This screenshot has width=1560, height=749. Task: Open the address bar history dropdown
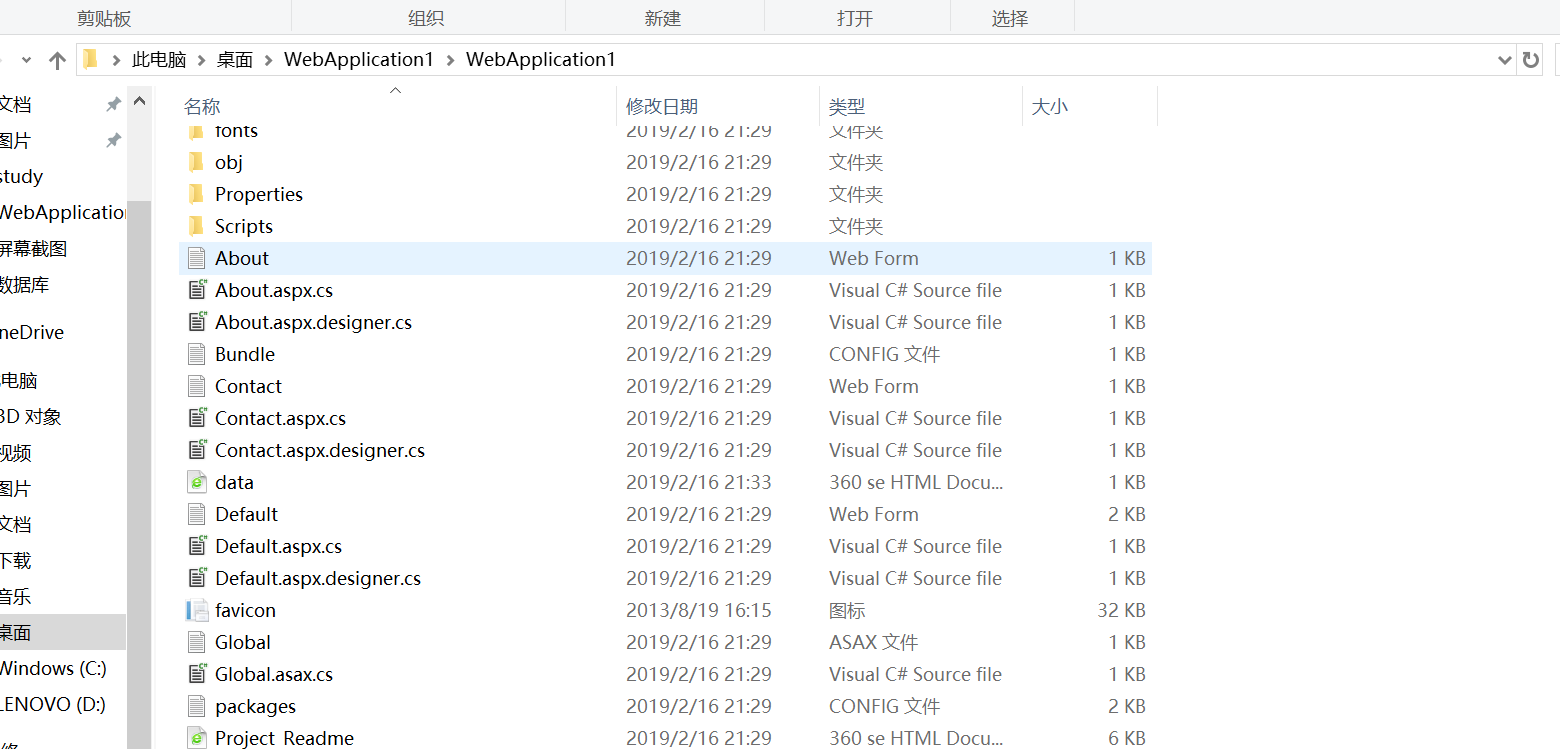pyautogui.click(x=1504, y=60)
